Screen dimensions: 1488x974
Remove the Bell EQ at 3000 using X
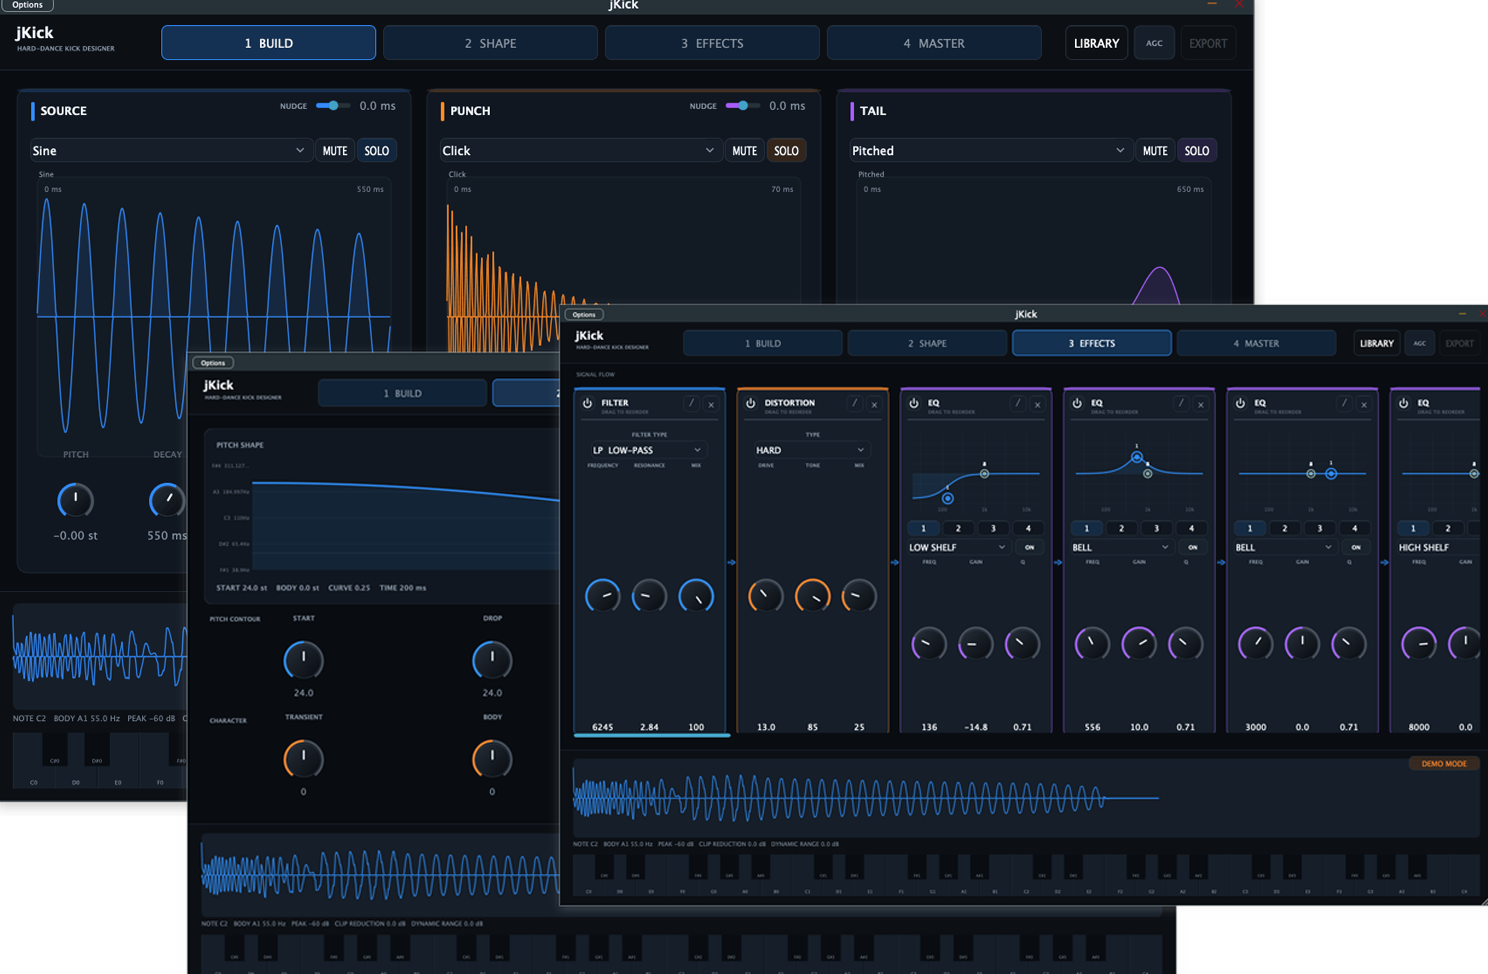(x=1364, y=404)
